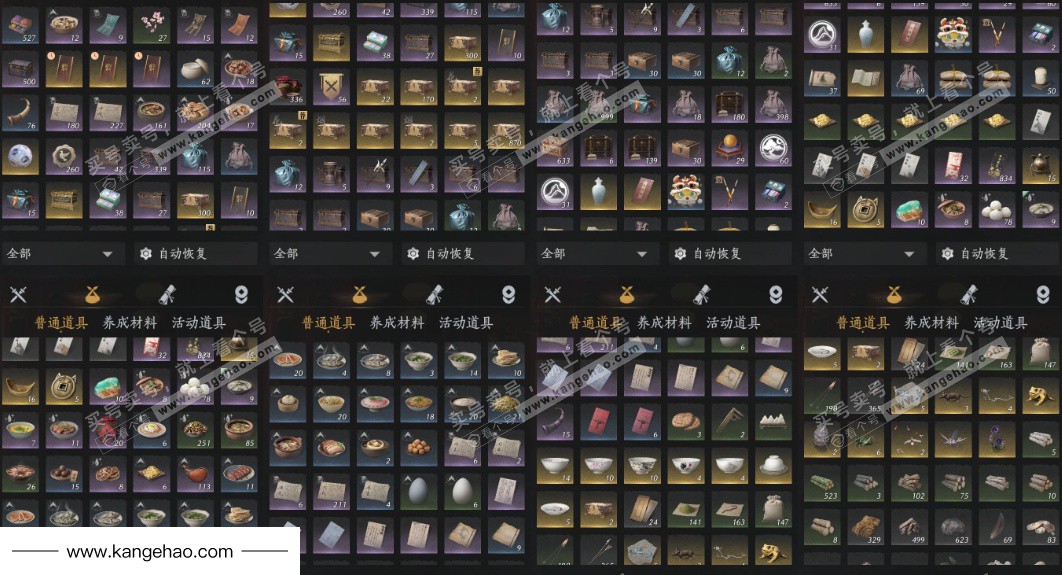Image resolution: width=1062 pixels, height=575 pixels.
Task: Click the www.kangehao.com watermark banner
Action: click(x=150, y=551)
